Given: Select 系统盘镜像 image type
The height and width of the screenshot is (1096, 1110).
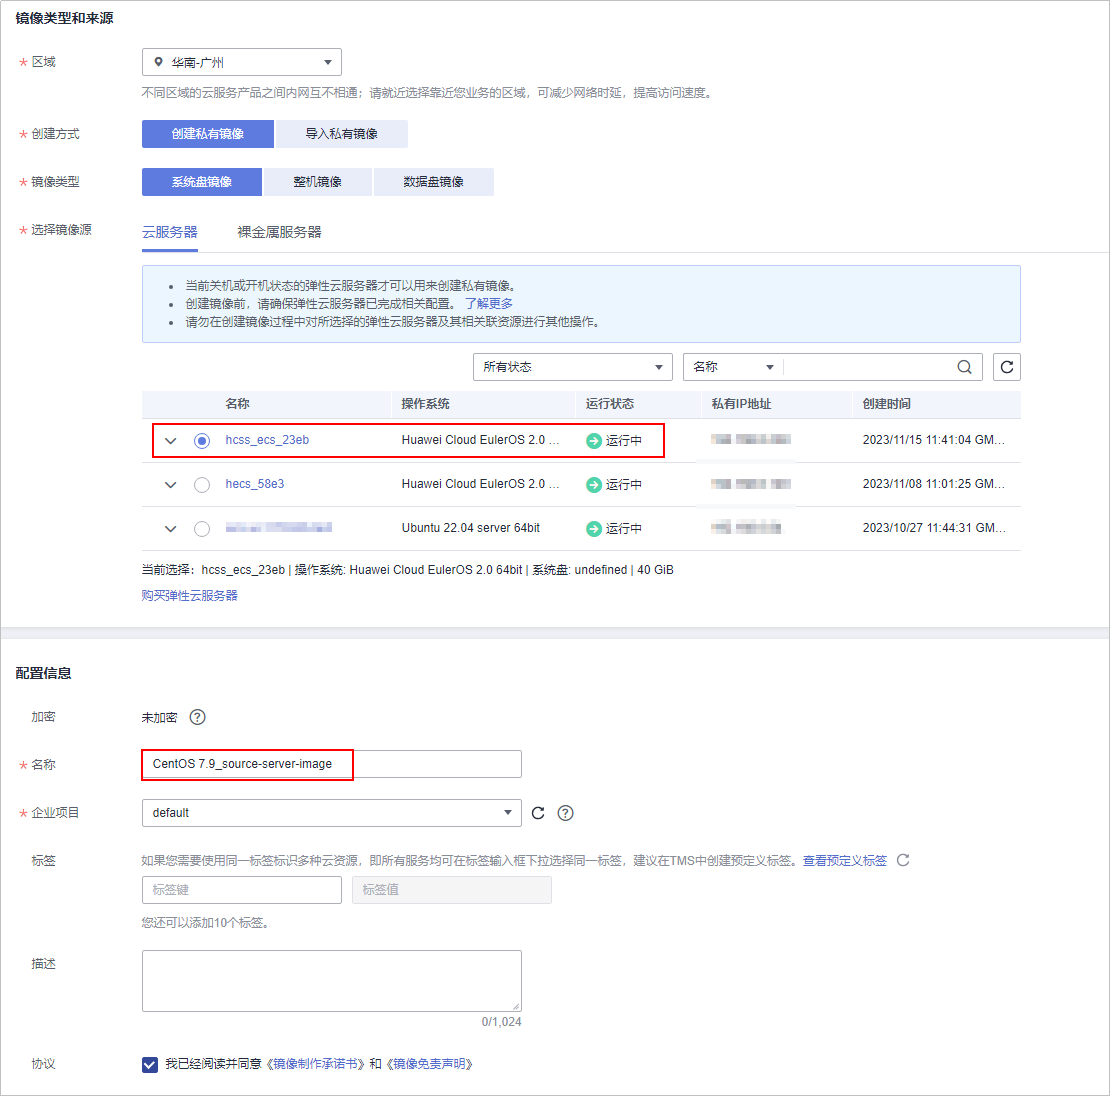Looking at the screenshot, I should tap(202, 182).
